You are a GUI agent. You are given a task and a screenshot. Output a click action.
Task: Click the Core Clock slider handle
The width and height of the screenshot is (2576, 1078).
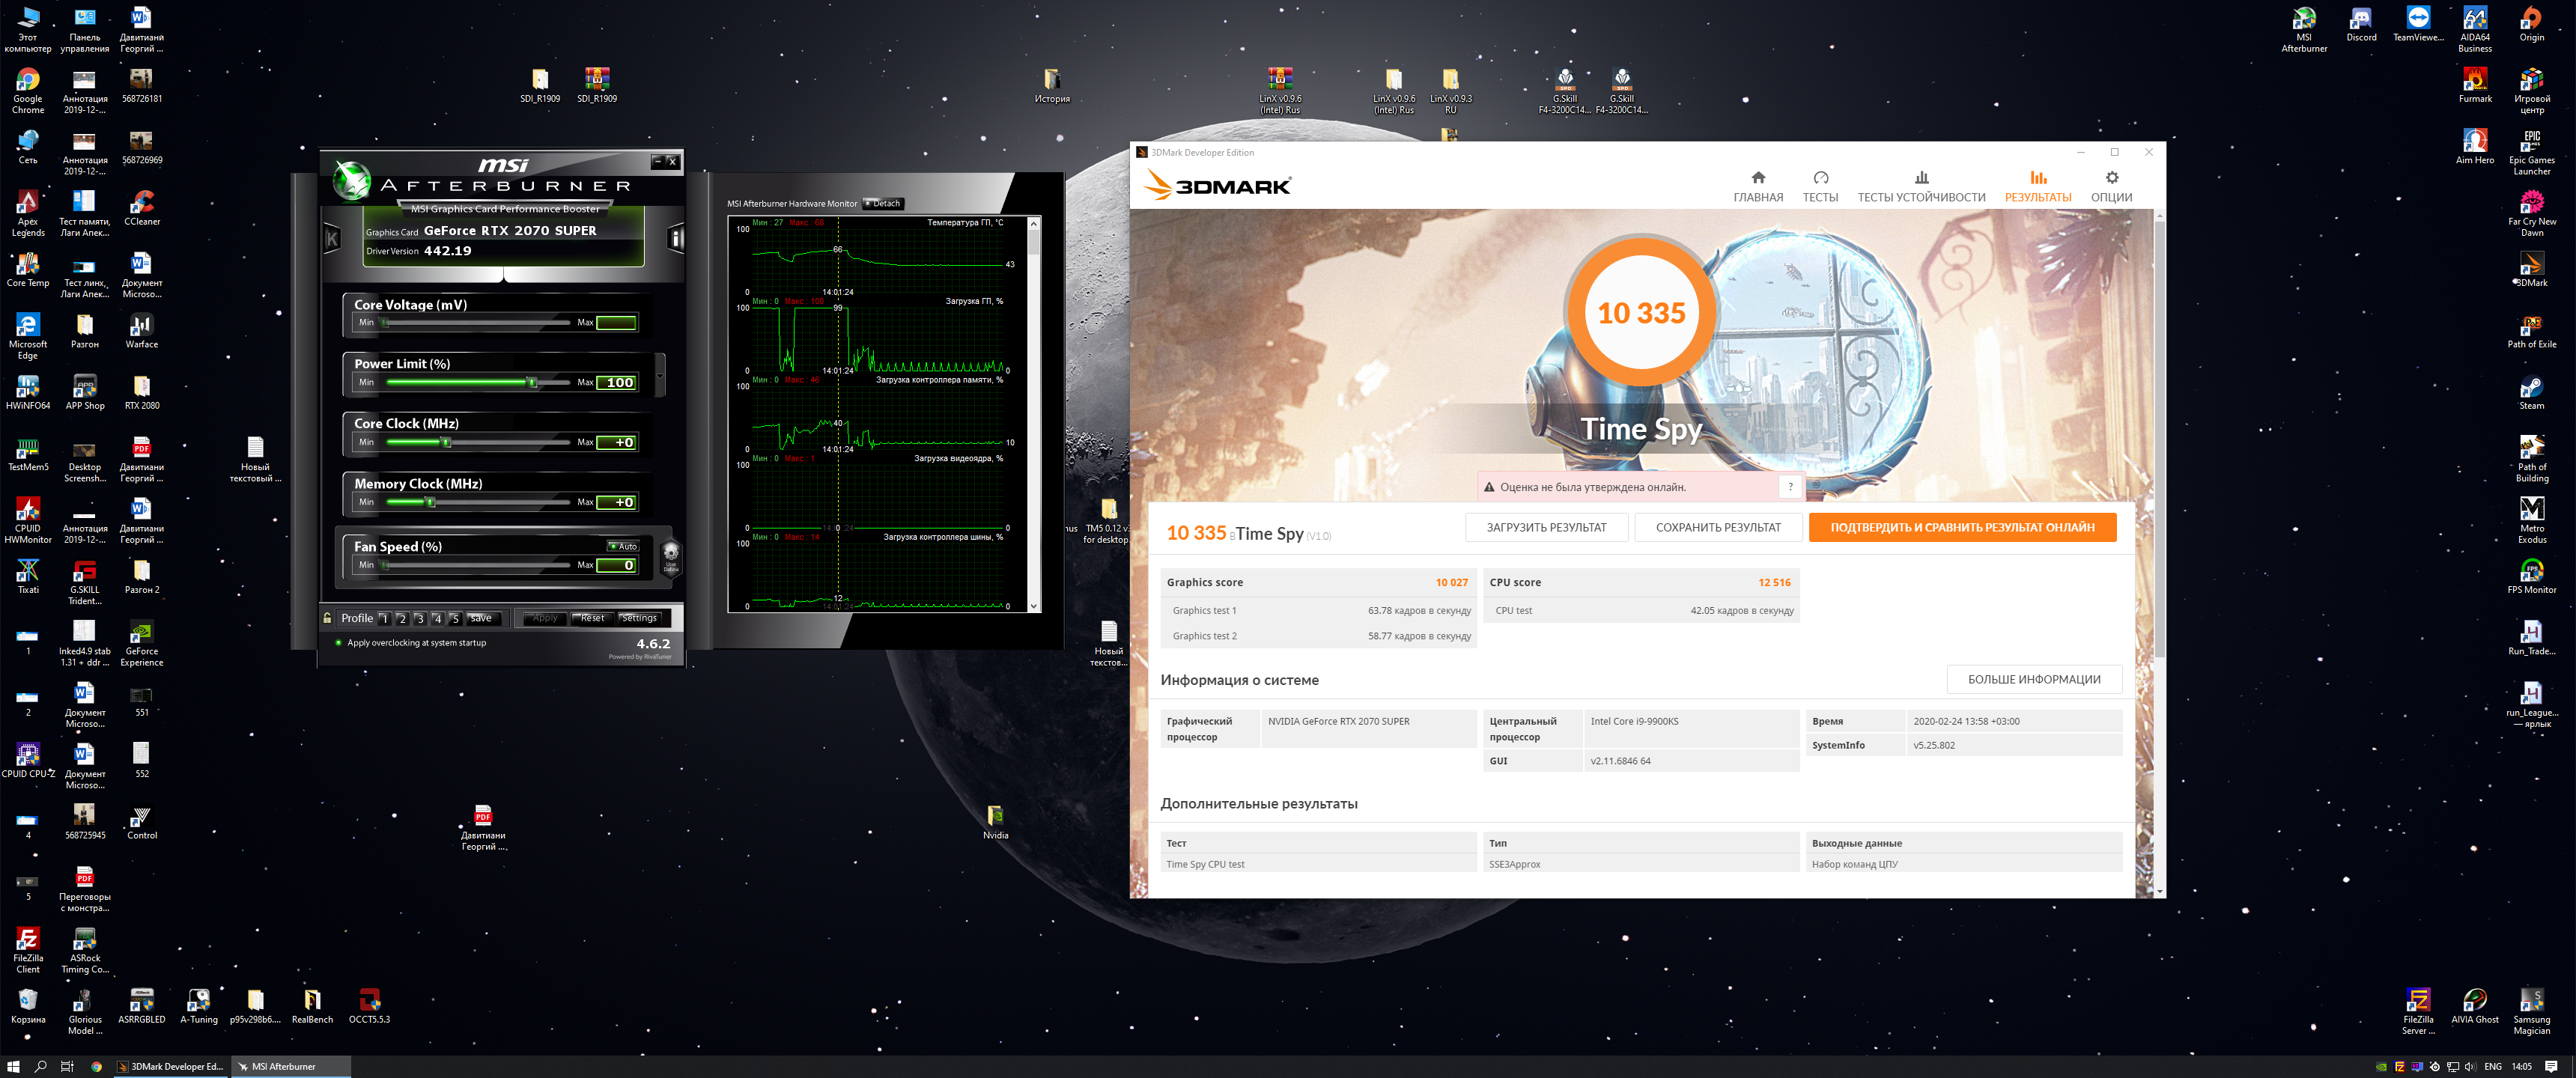point(447,442)
